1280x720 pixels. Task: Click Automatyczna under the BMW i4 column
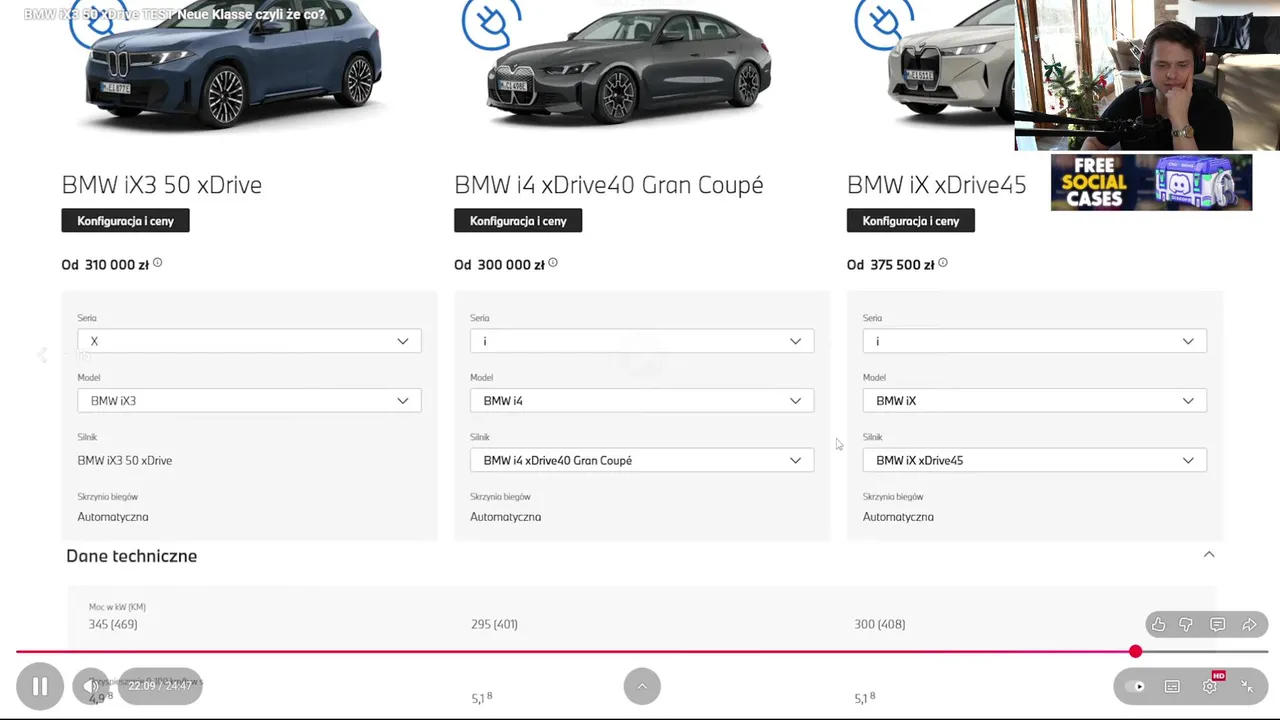(505, 517)
